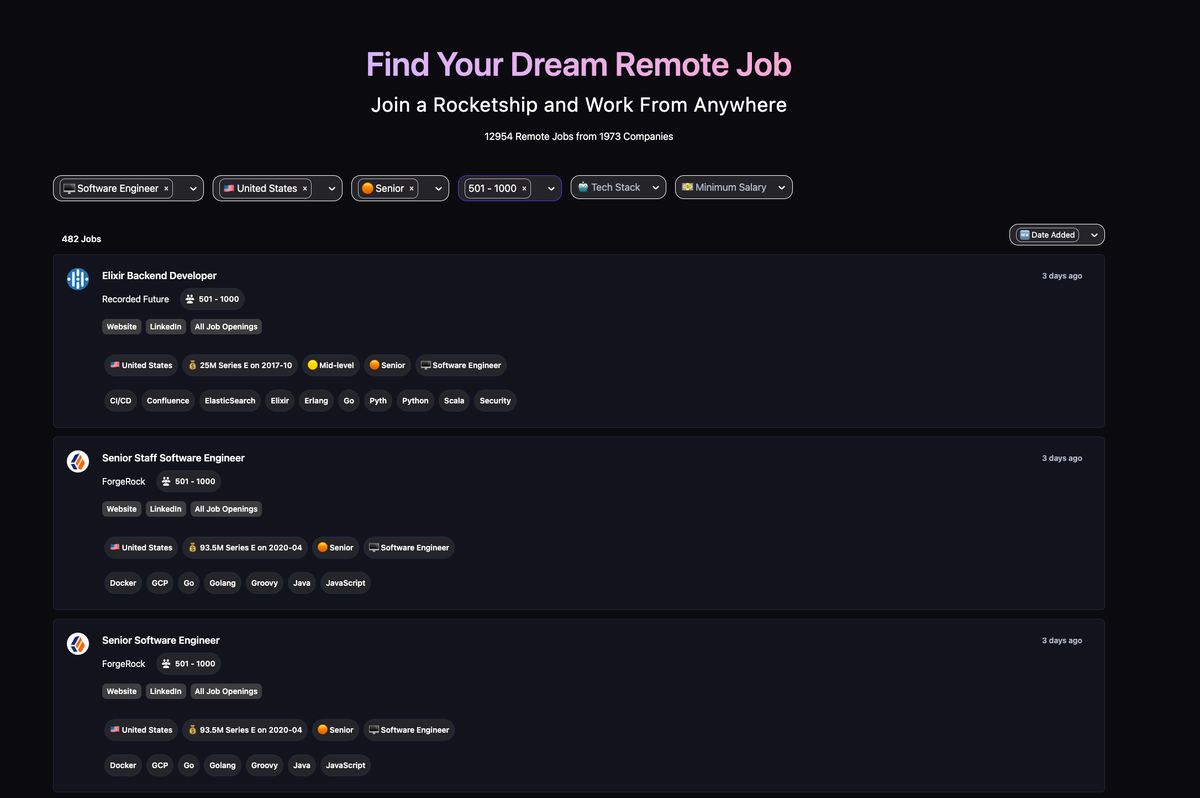Expand the Senior filter chevron
The width and height of the screenshot is (1200, 798).
click(x=437, y=188)
